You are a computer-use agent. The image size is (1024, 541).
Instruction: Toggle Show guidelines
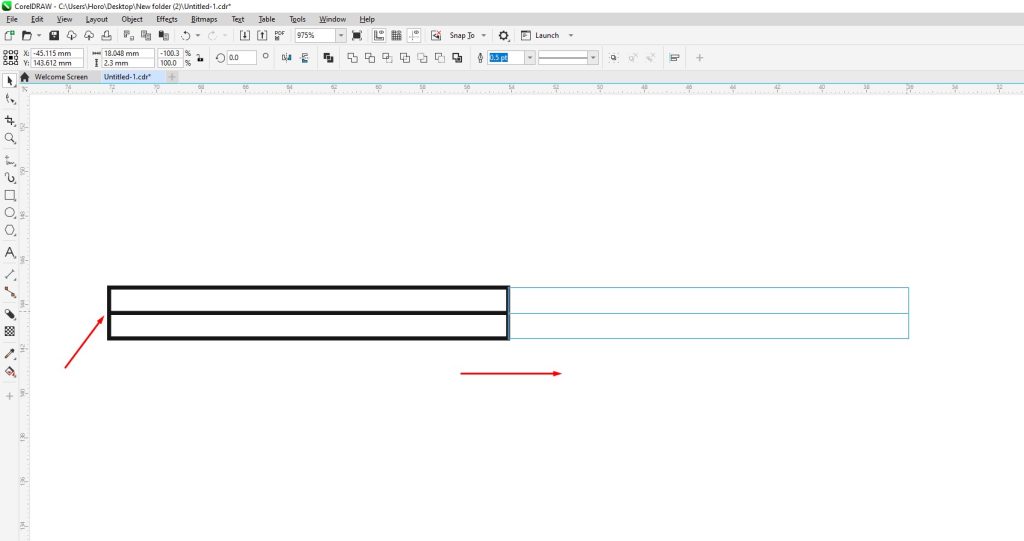414,35
